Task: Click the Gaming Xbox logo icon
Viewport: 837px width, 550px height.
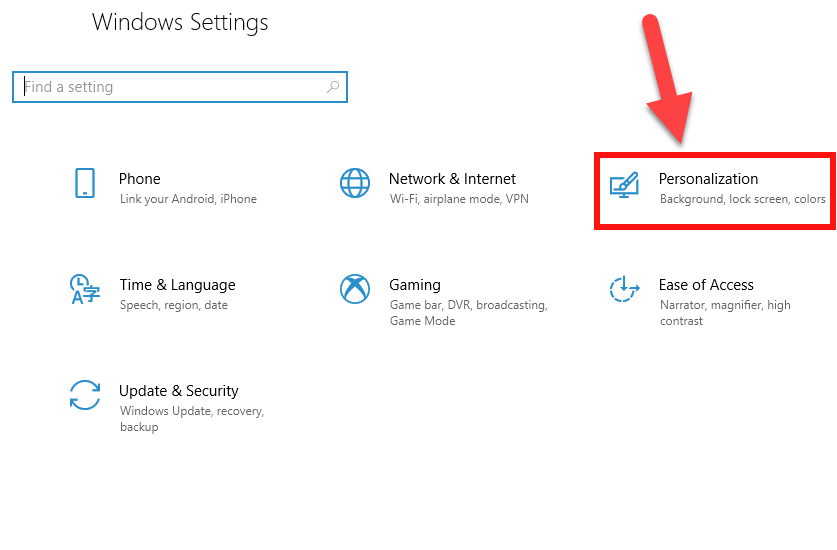Action: (355, 290)
